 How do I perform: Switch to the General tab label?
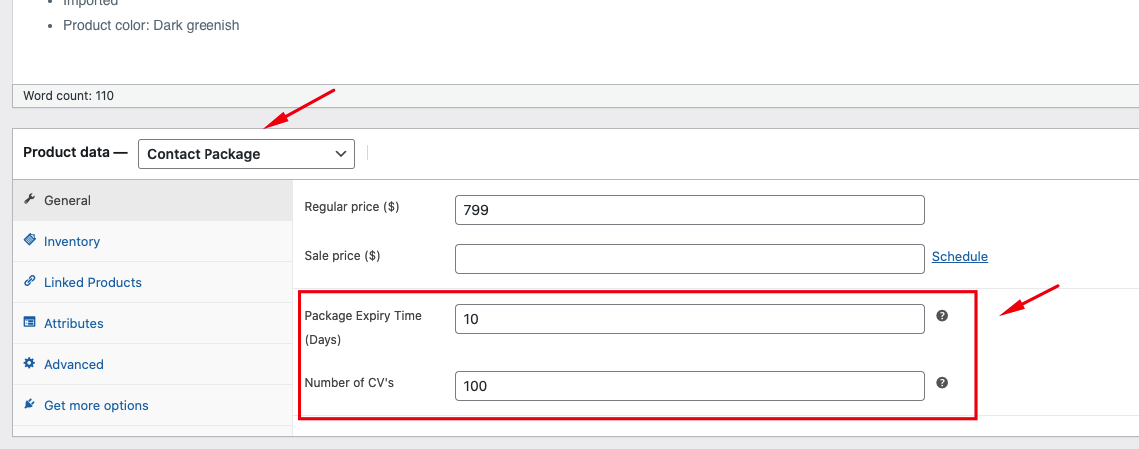coord(67,200)
